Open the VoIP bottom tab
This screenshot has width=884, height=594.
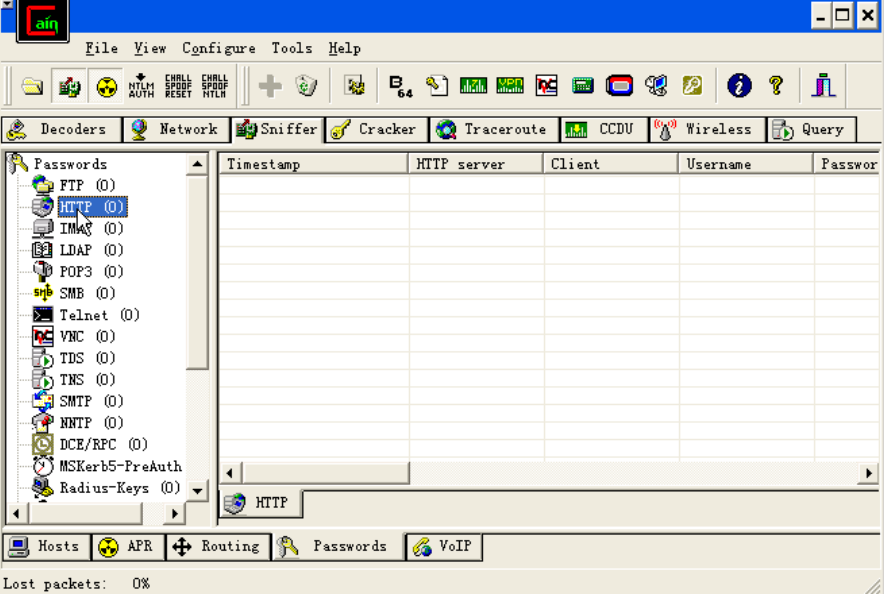coord(444,547)
